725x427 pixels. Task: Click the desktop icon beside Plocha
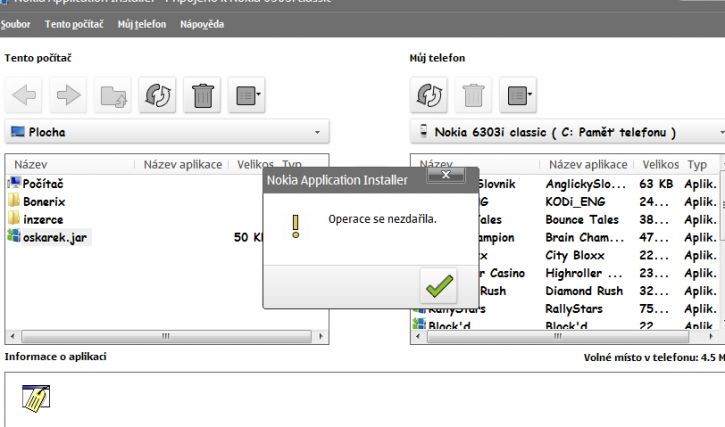coord(18,131)
